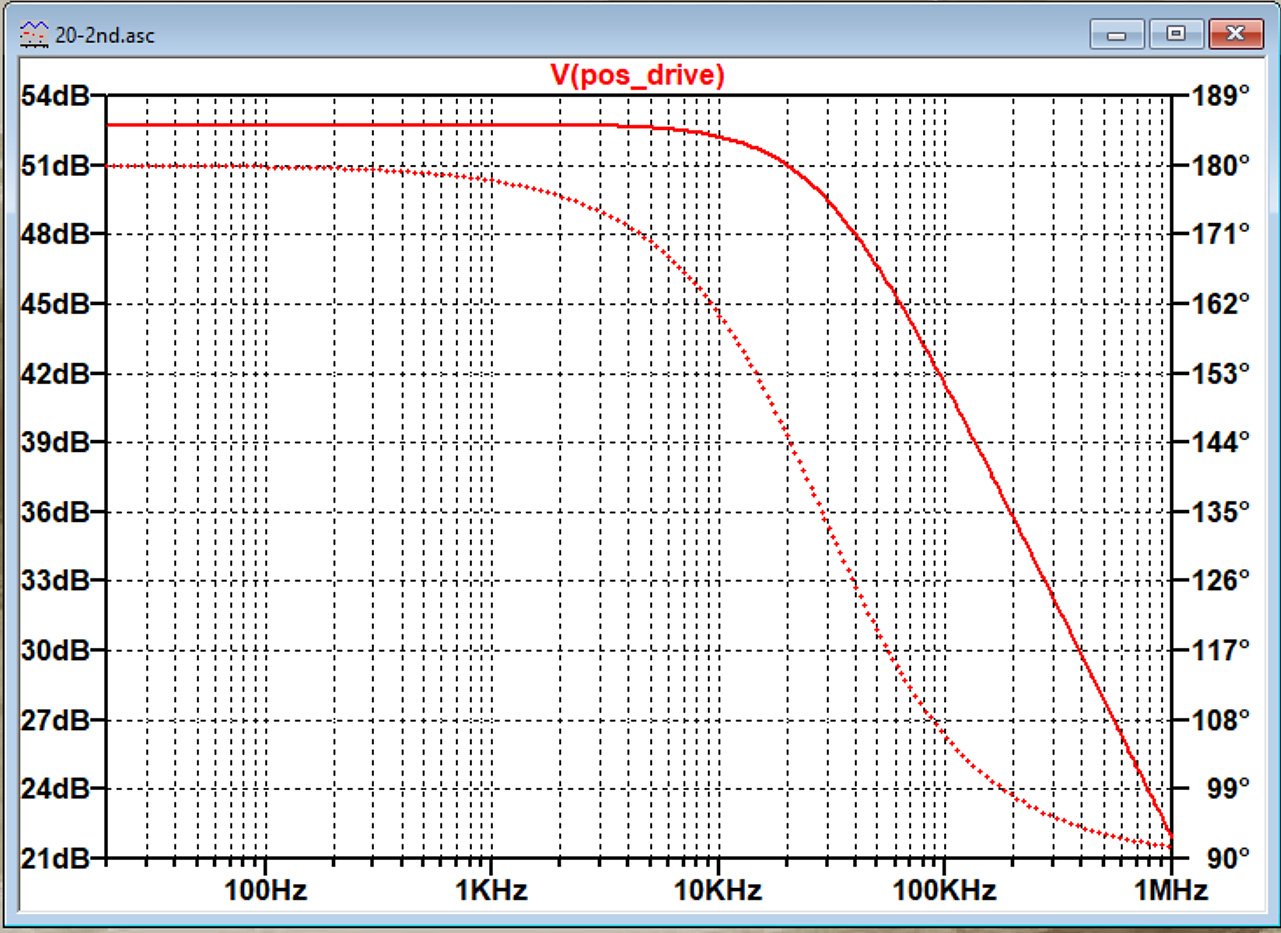The height and width of the screenshot is (933, 1281).
Task: Click the 39dB magnitude axis label
Action: 54,442
